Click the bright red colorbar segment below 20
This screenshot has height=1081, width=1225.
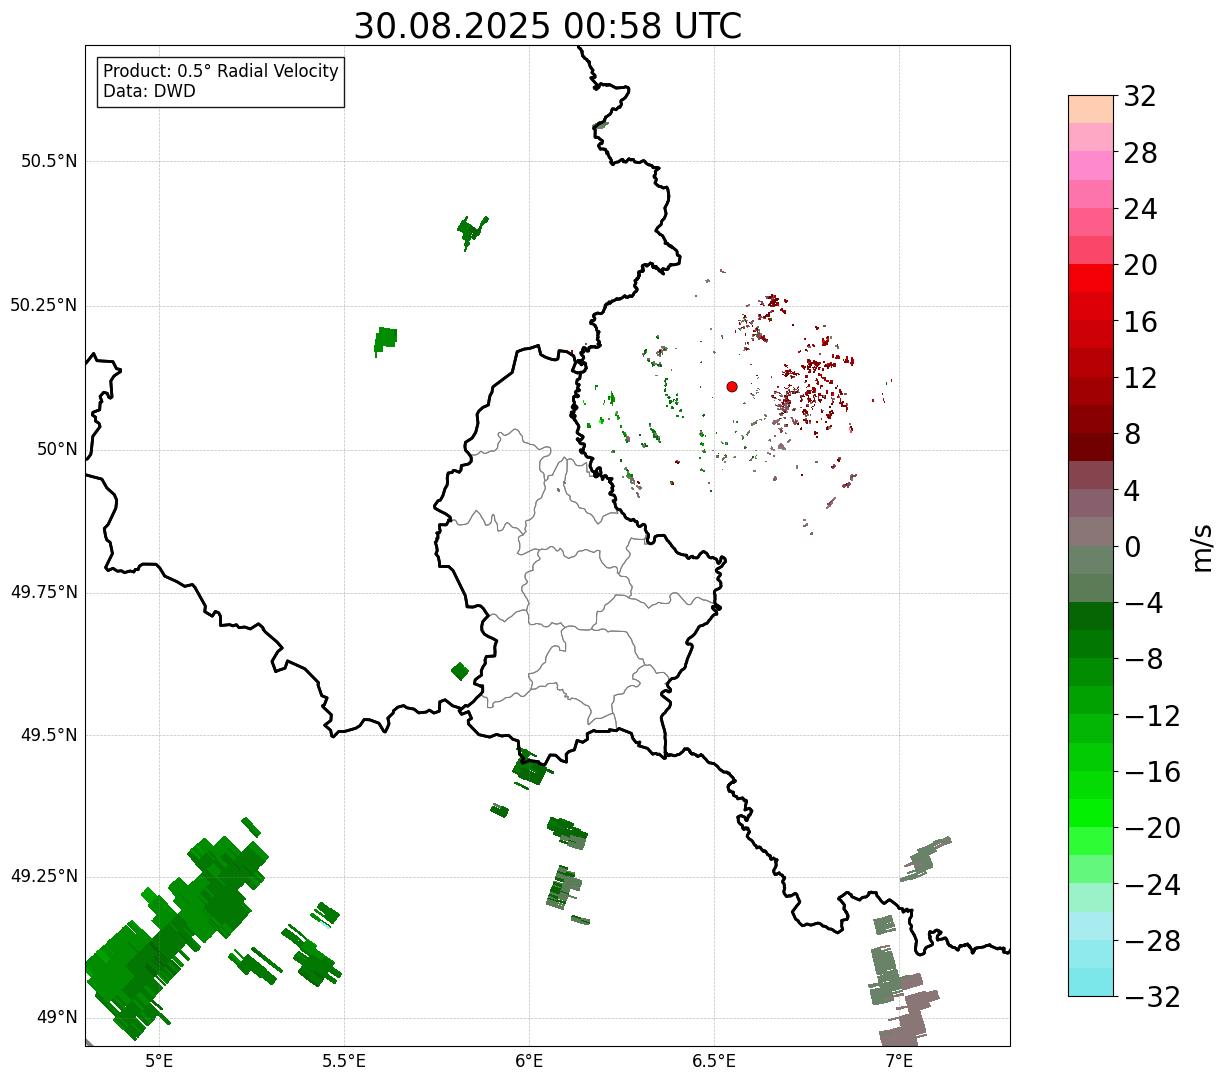[1091, 278]
